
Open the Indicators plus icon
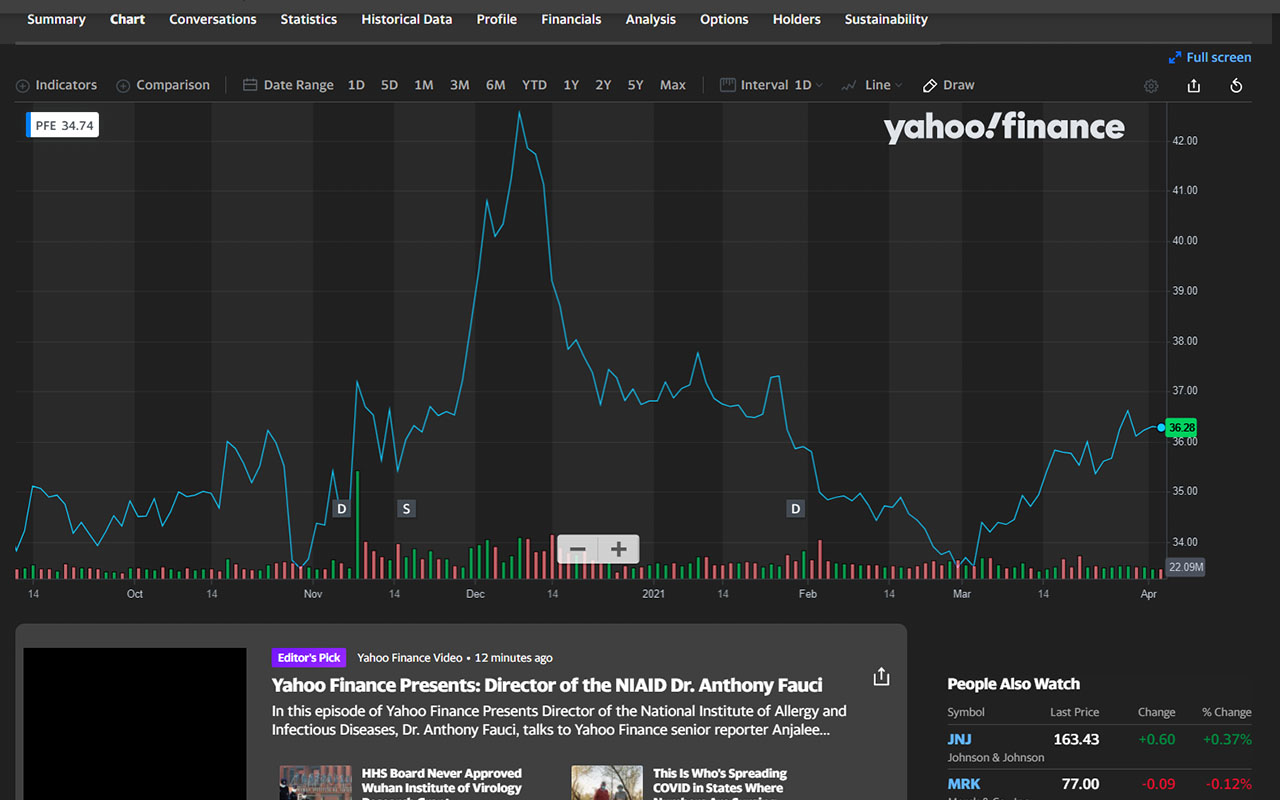click(22, 86)
